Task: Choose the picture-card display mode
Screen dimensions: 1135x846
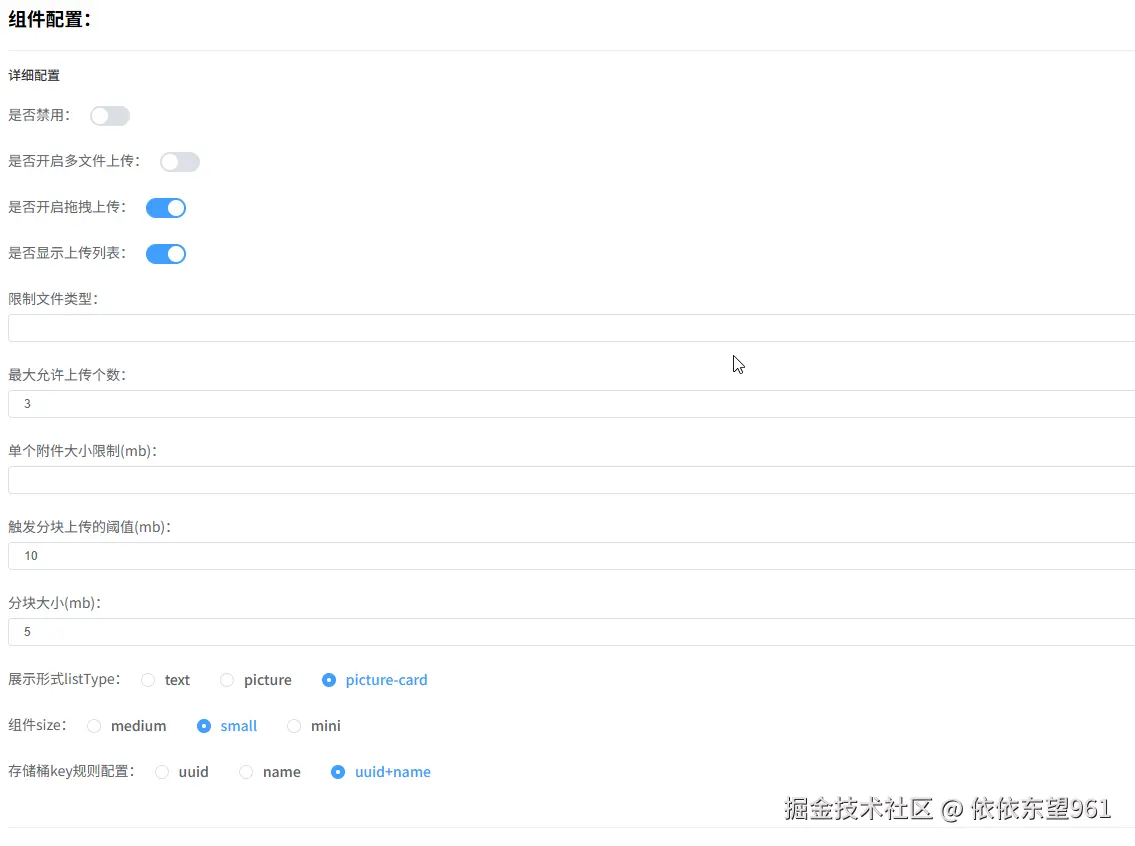Action: pos(329,679)
